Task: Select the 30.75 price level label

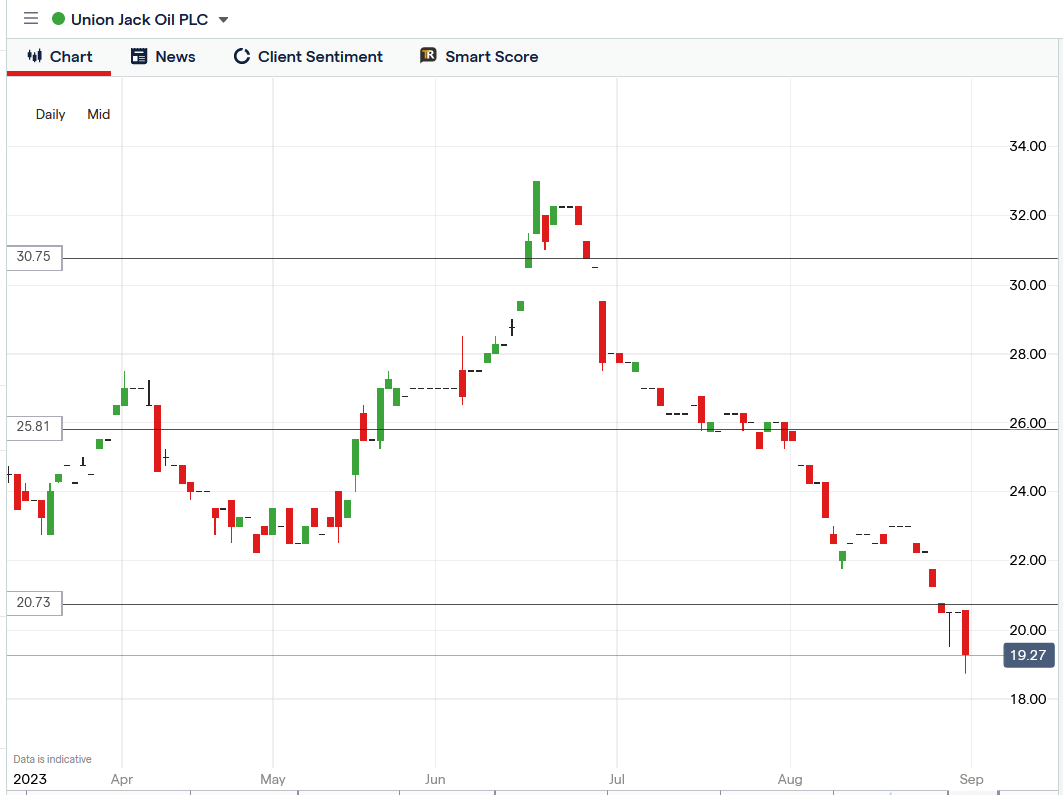Action: pyautogui.click(x=34, y=257)
